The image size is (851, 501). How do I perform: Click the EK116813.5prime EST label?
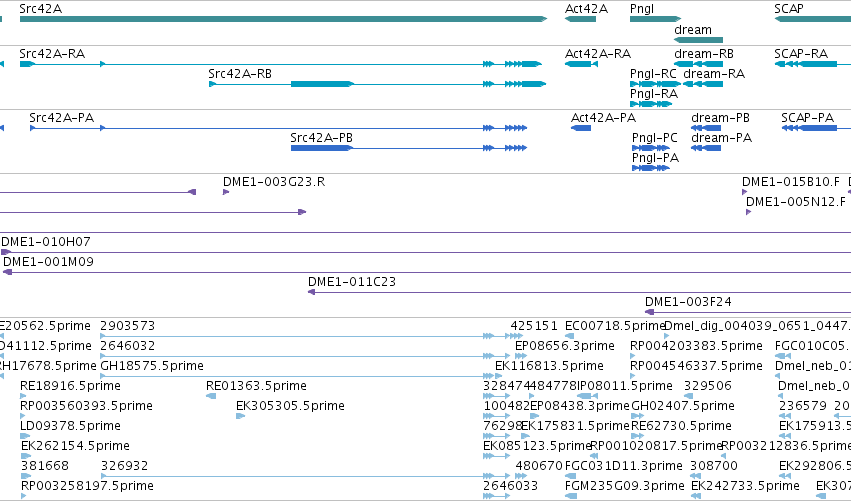[549, 366]
